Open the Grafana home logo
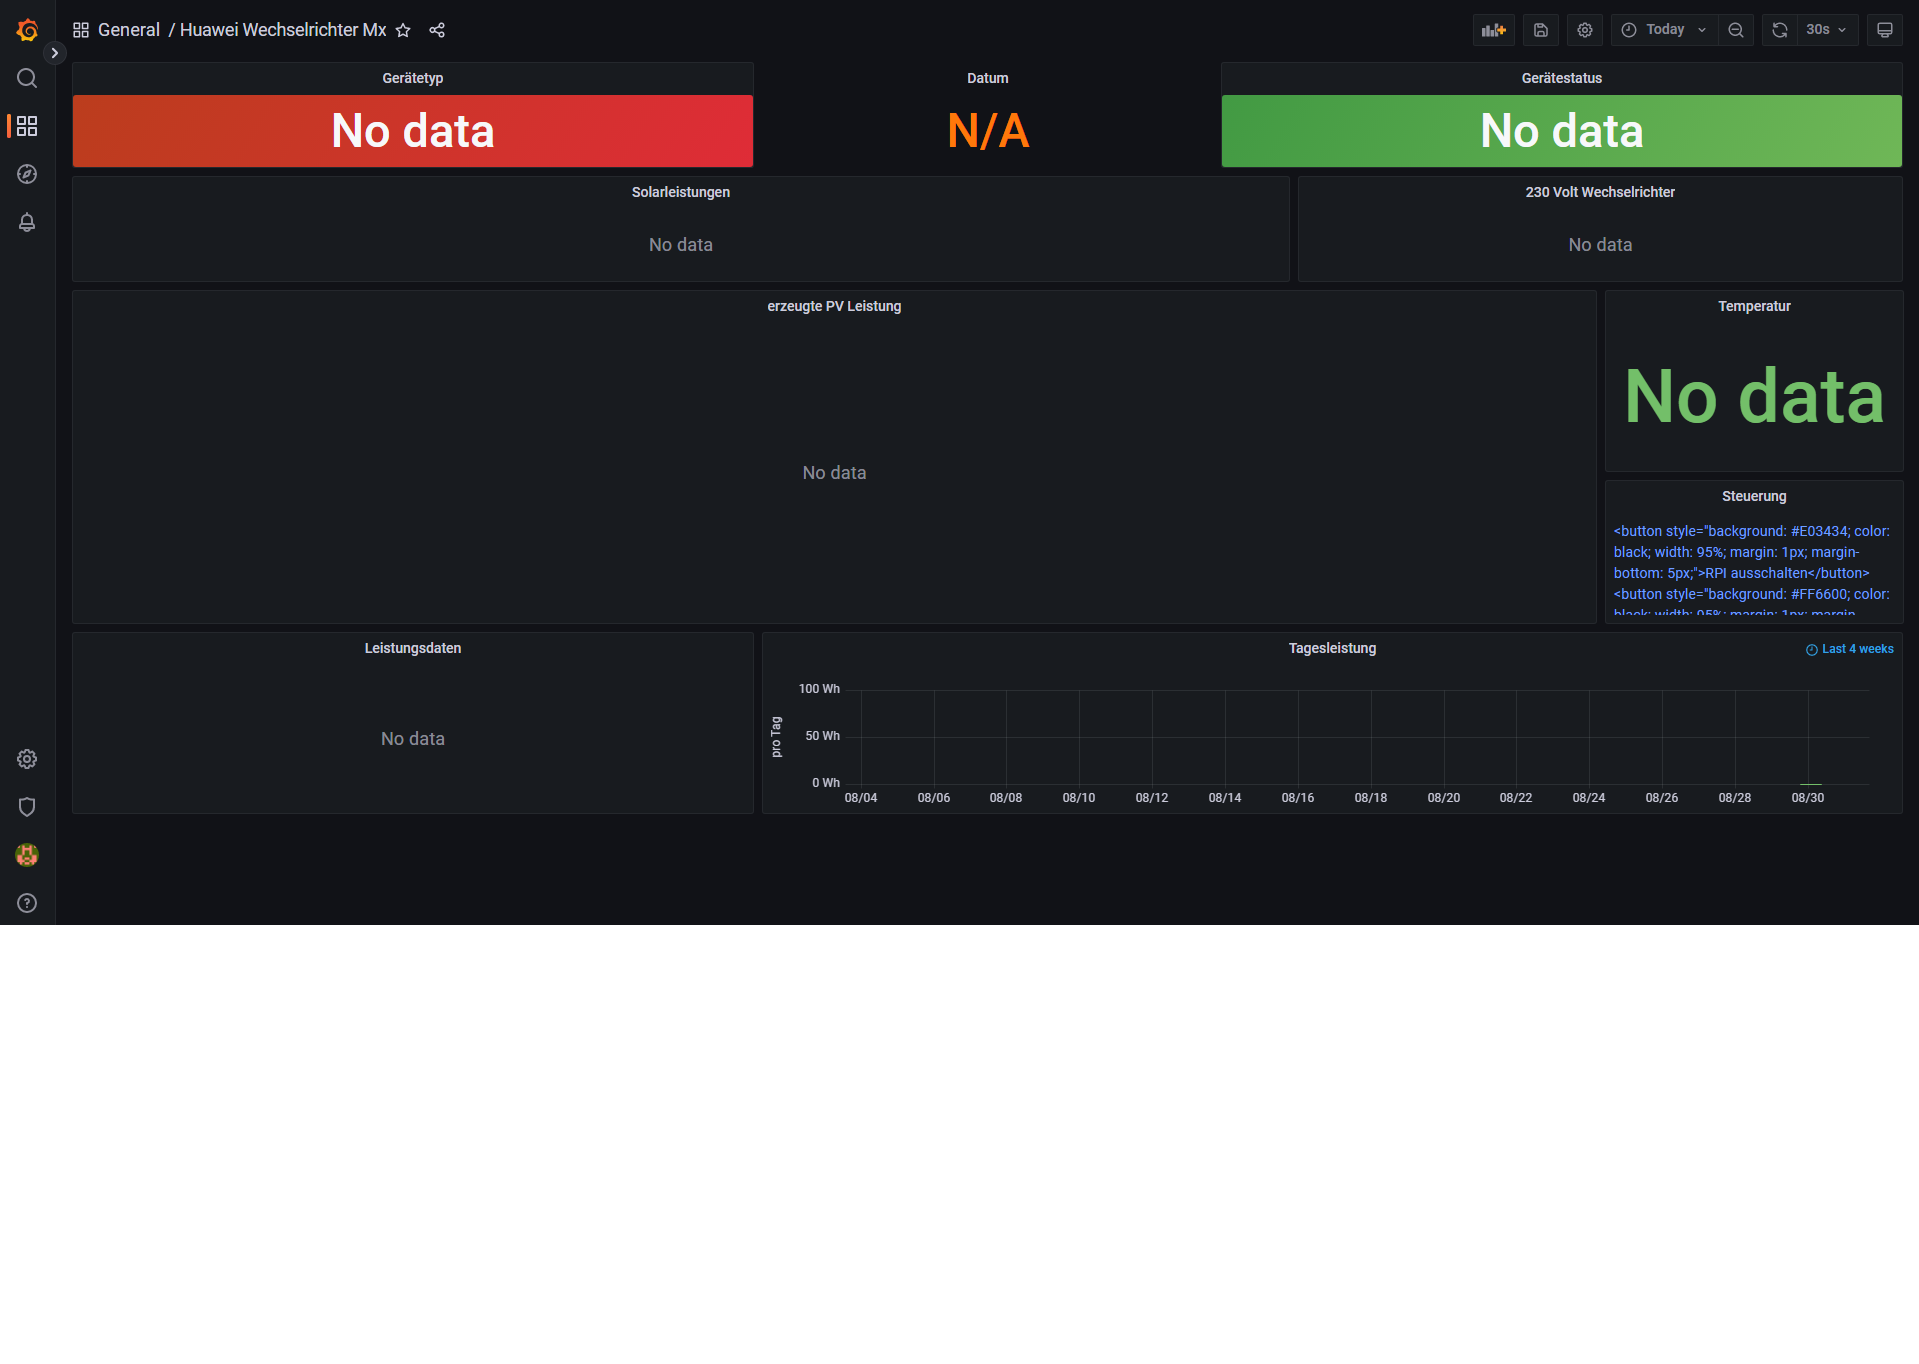Viewport: 1919px width, 1364px height. coord(27,30)
